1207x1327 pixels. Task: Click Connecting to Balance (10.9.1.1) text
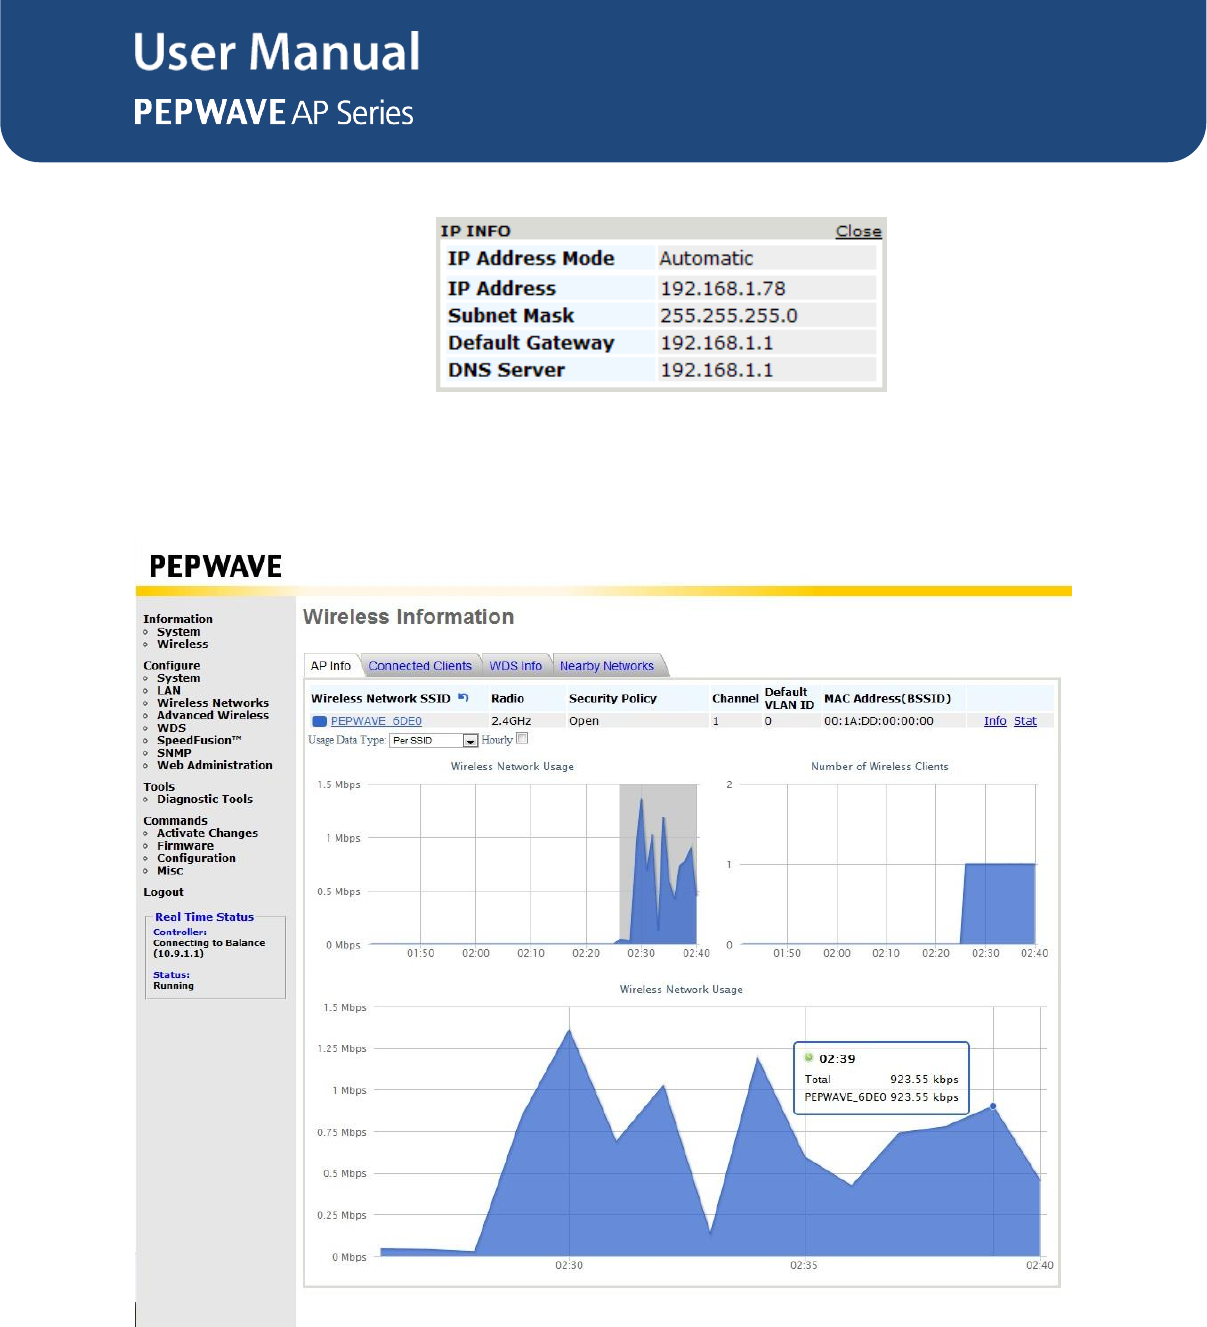point(209,948)
